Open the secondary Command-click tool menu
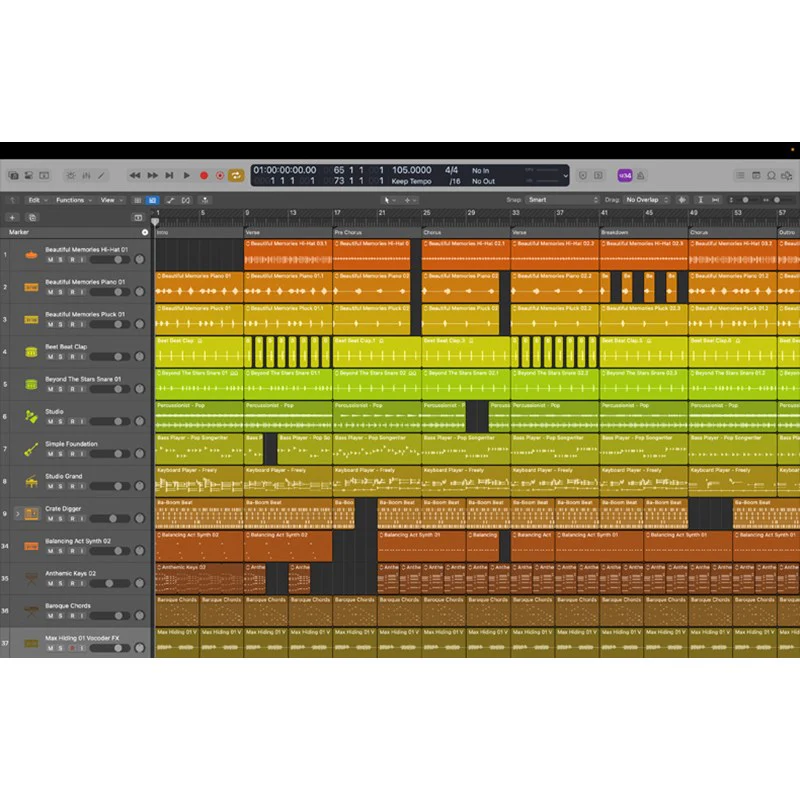This screenshot has height=800, width=800. [411, 200]
